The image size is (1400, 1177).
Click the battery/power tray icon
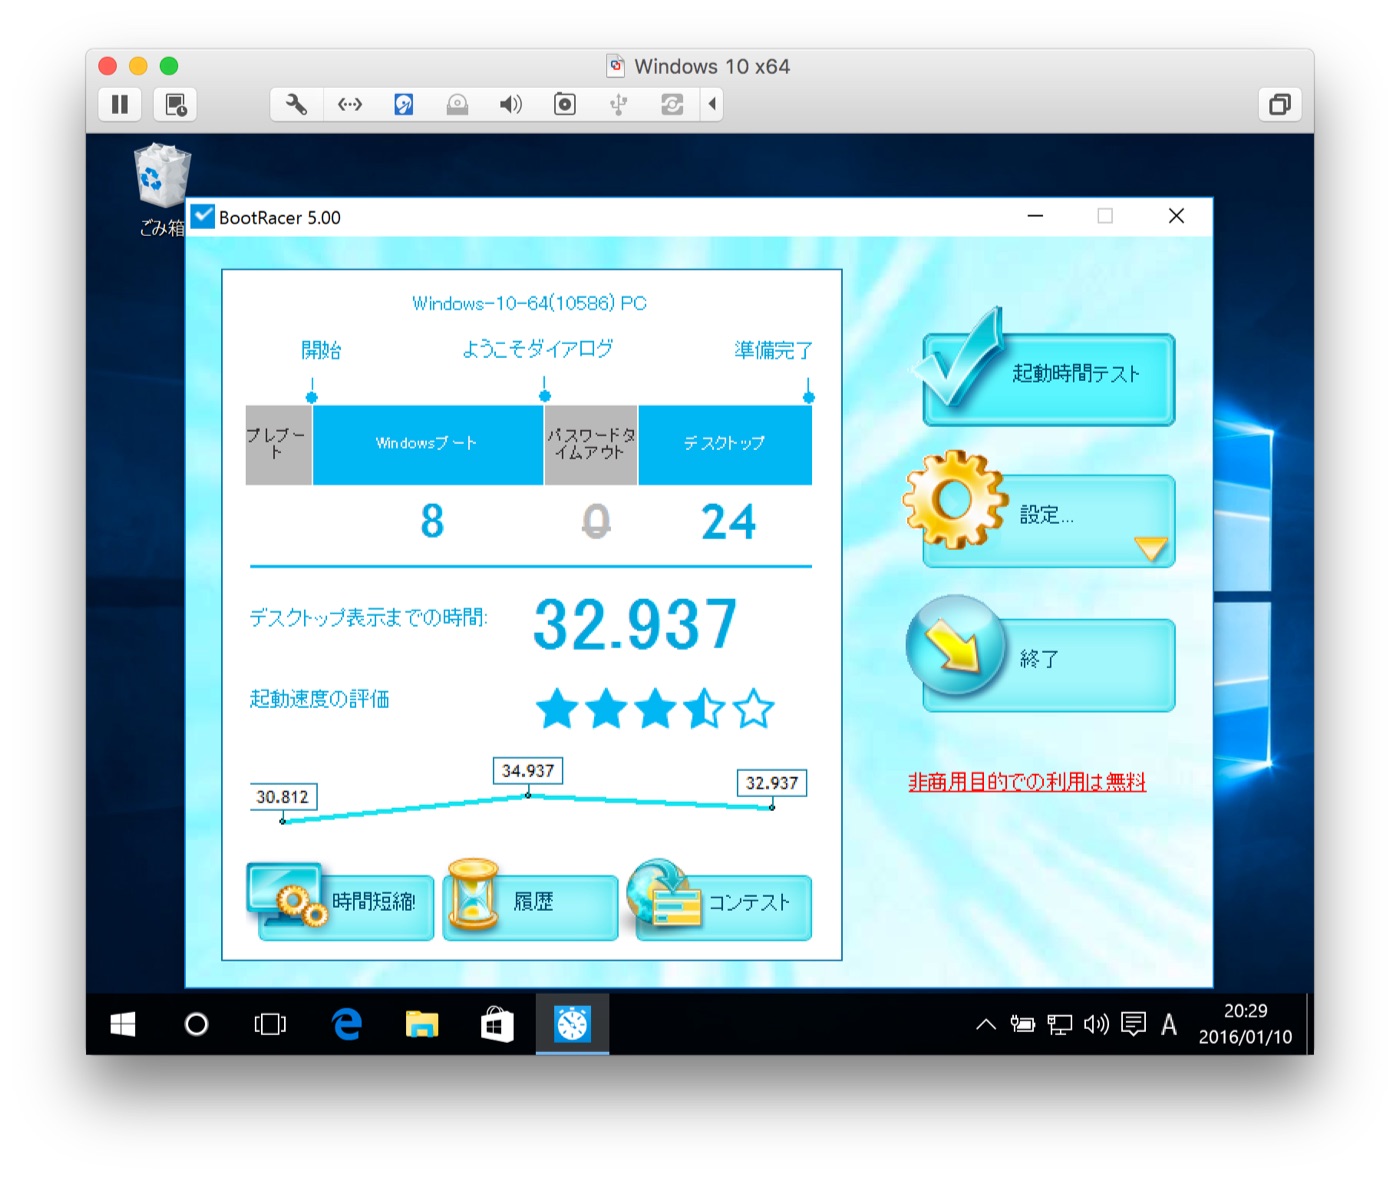point(1022,1024)
